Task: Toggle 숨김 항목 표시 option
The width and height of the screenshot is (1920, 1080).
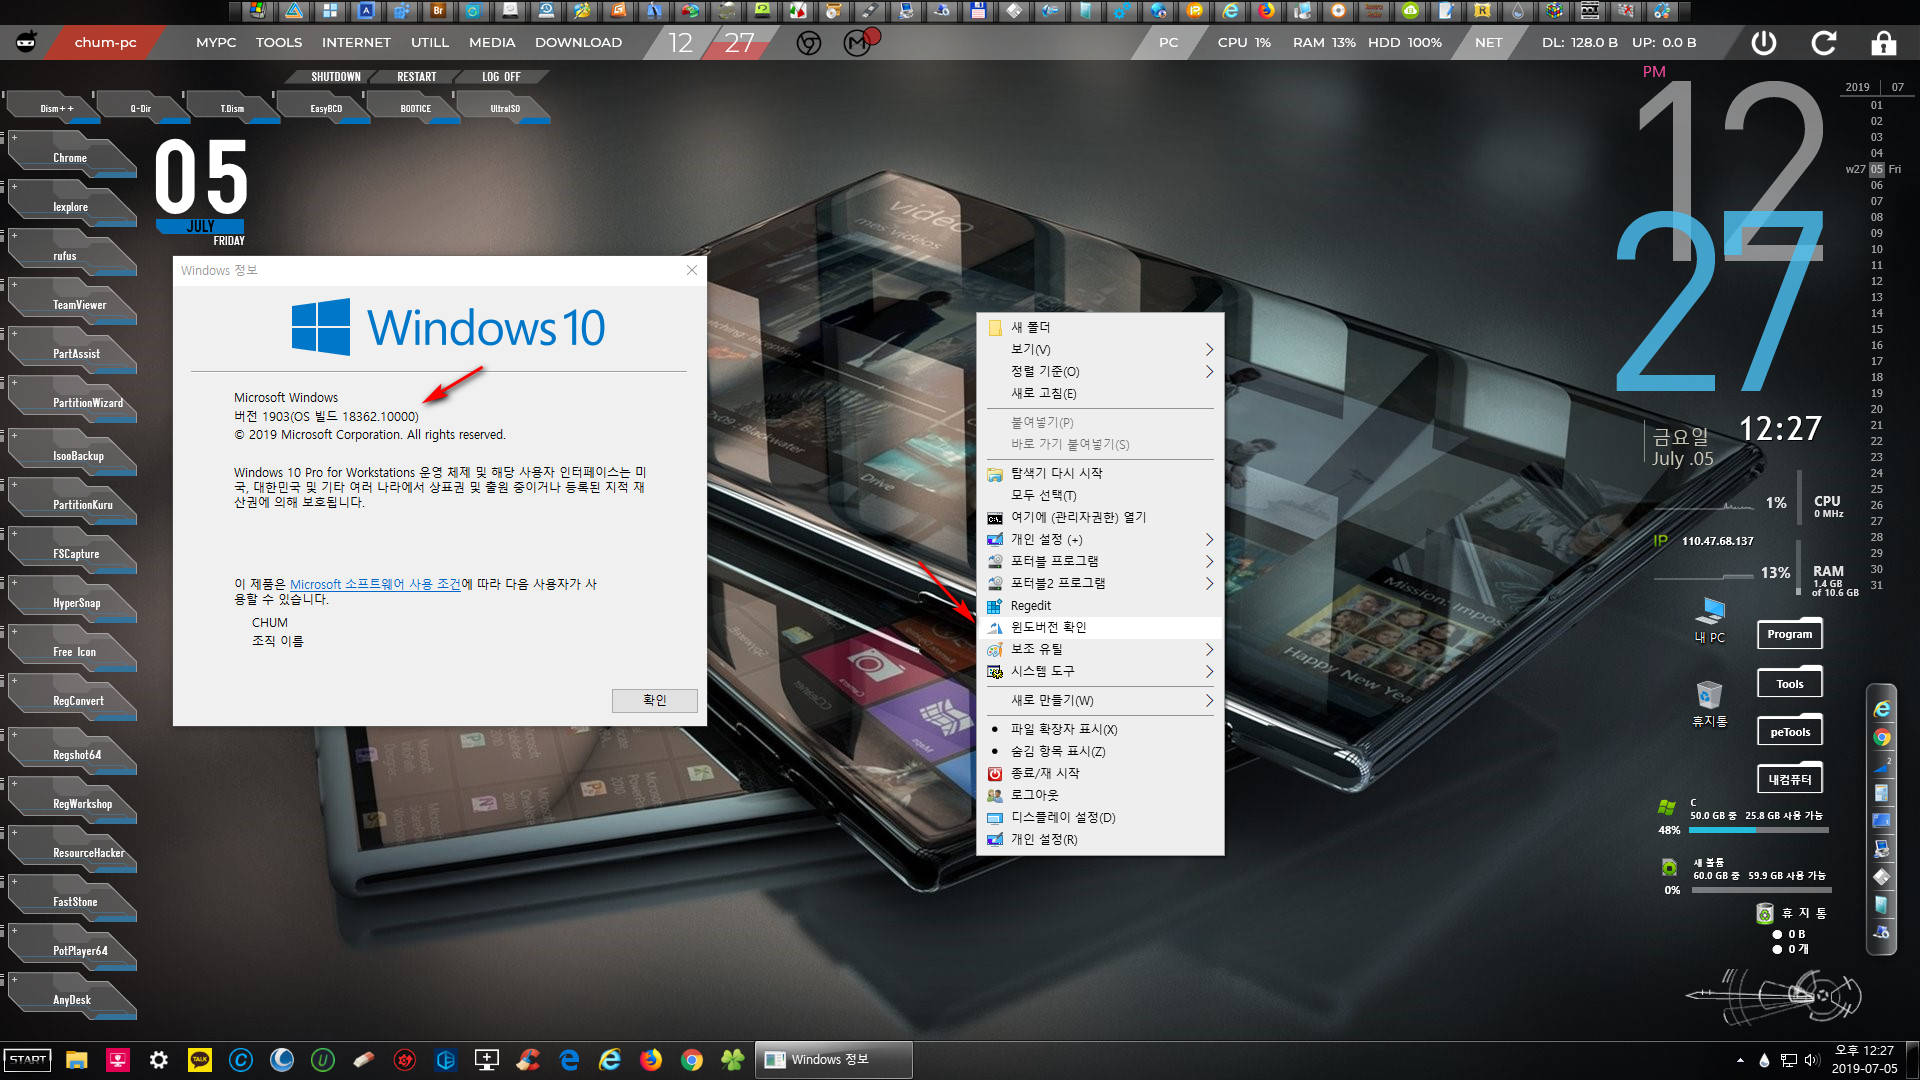Action: [x=1100, y=751]
